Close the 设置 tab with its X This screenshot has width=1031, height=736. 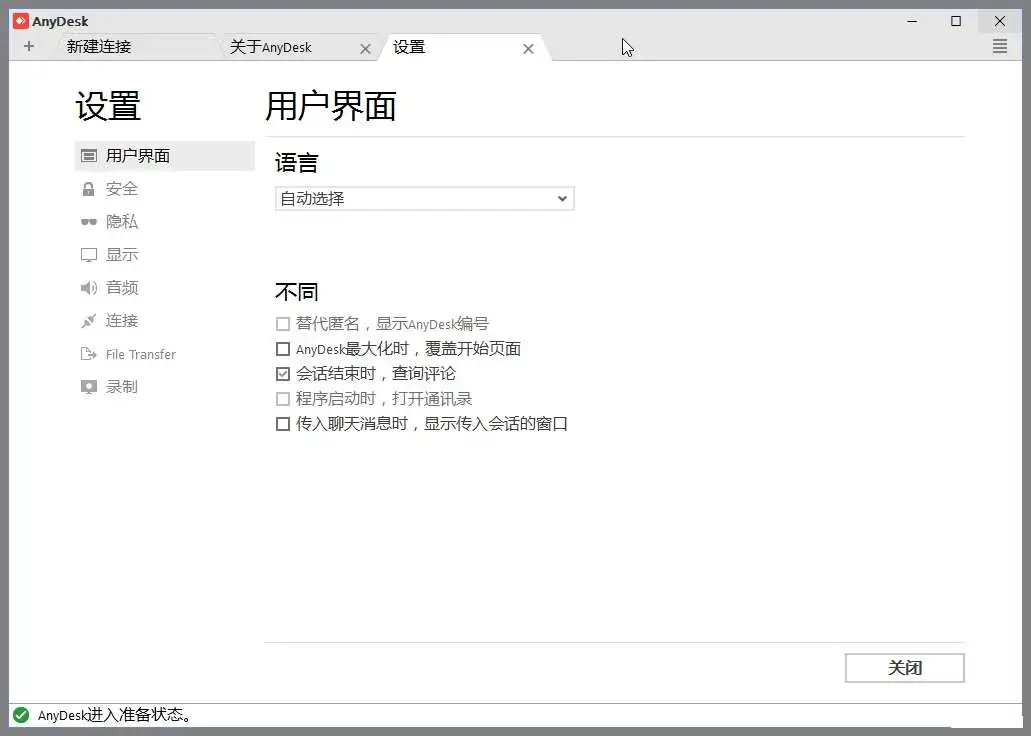(529, 47)
